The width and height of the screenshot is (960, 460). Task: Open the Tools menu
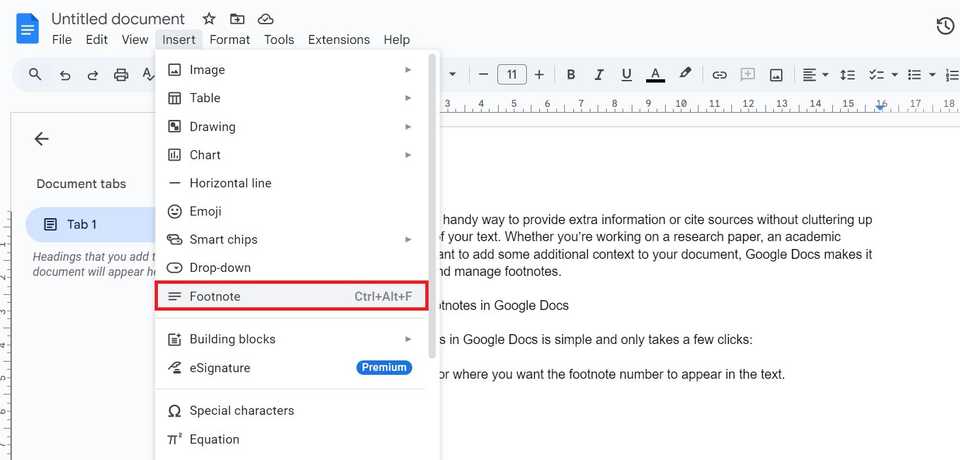(x=279, y=40)
